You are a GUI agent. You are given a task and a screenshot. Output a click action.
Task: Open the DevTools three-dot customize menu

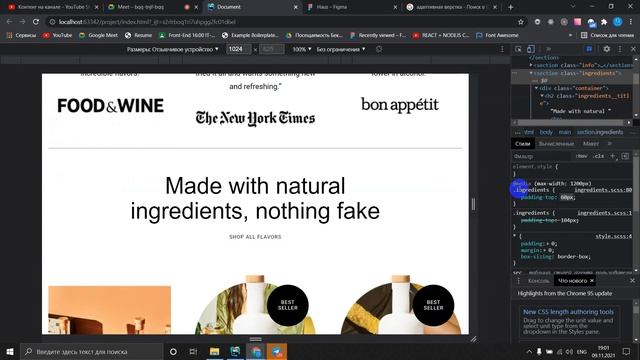click(x=620, y=49)
